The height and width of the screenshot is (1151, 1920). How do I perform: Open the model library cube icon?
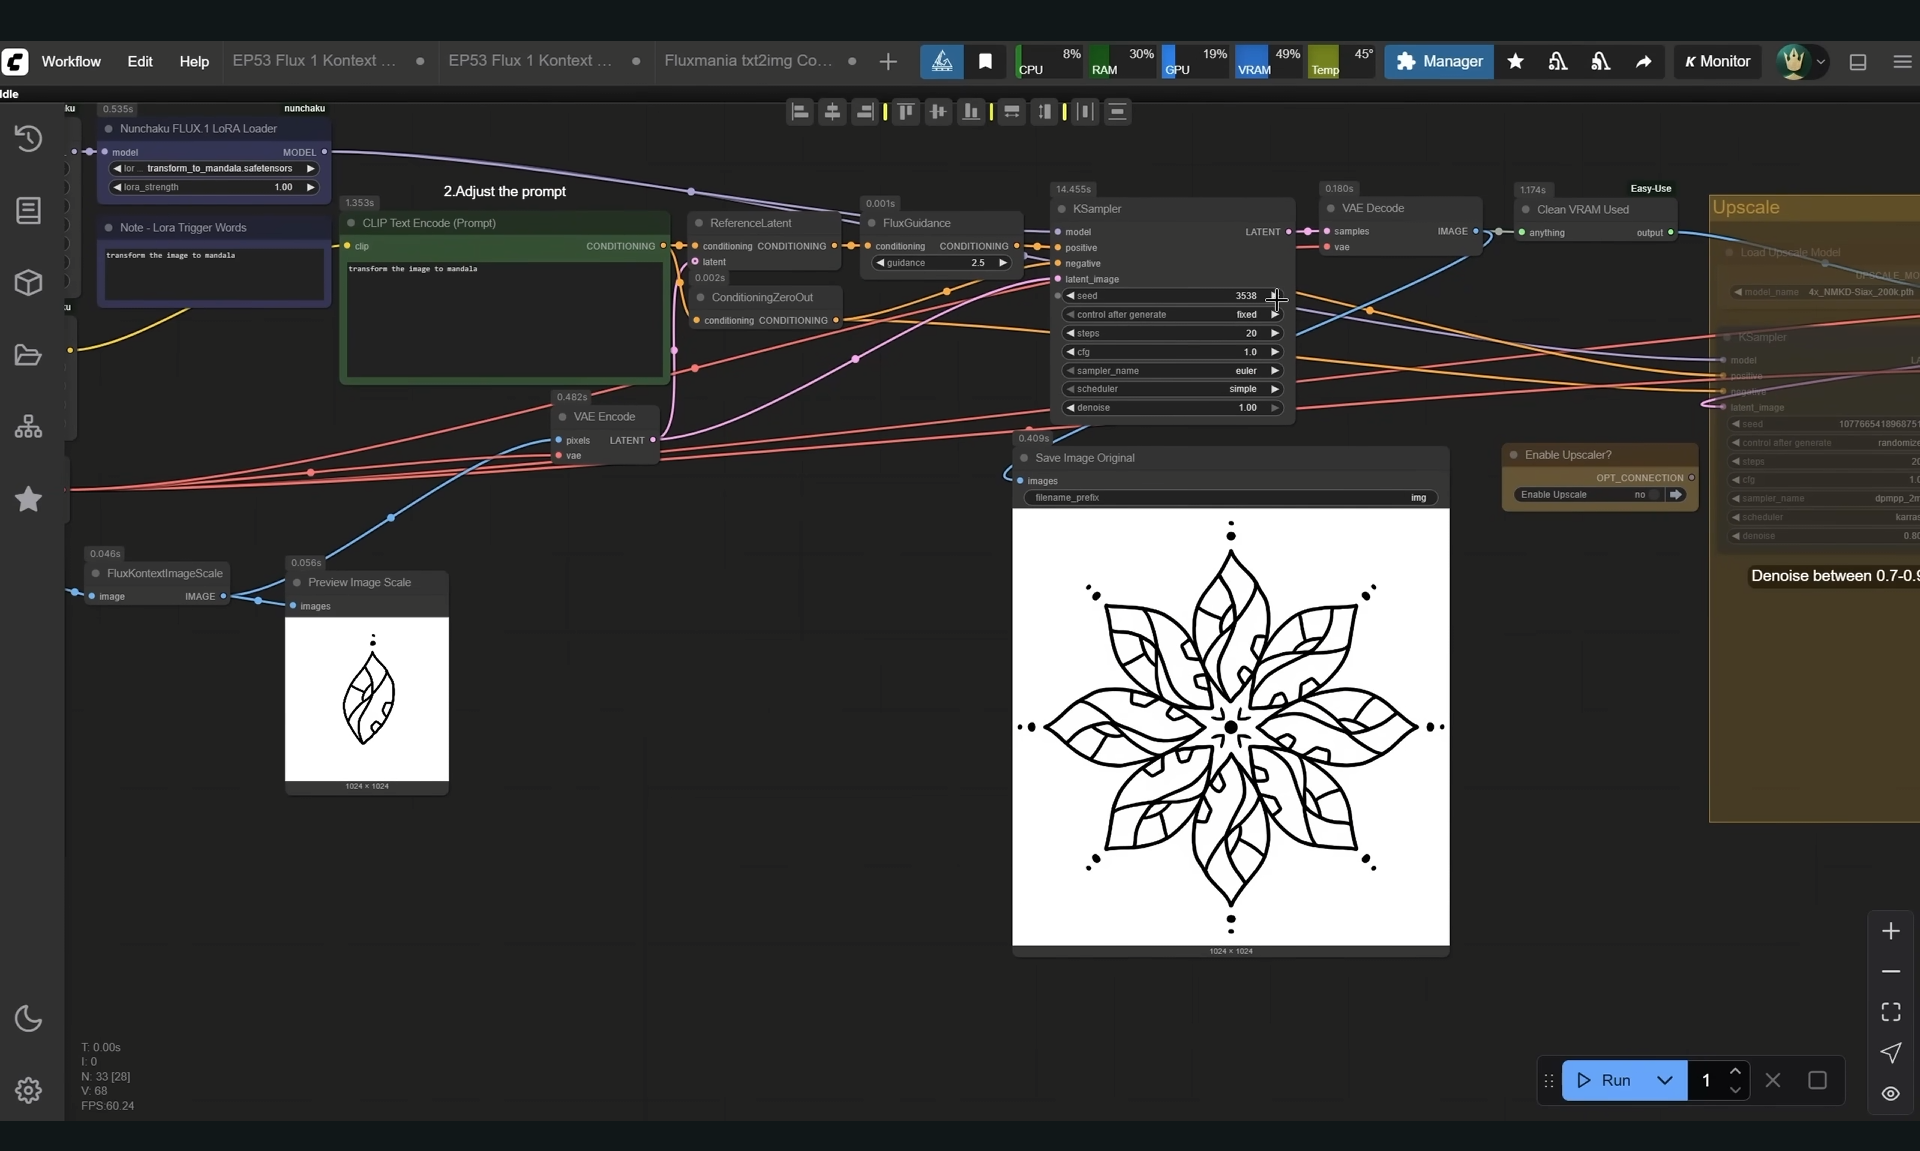click(28, 283)
